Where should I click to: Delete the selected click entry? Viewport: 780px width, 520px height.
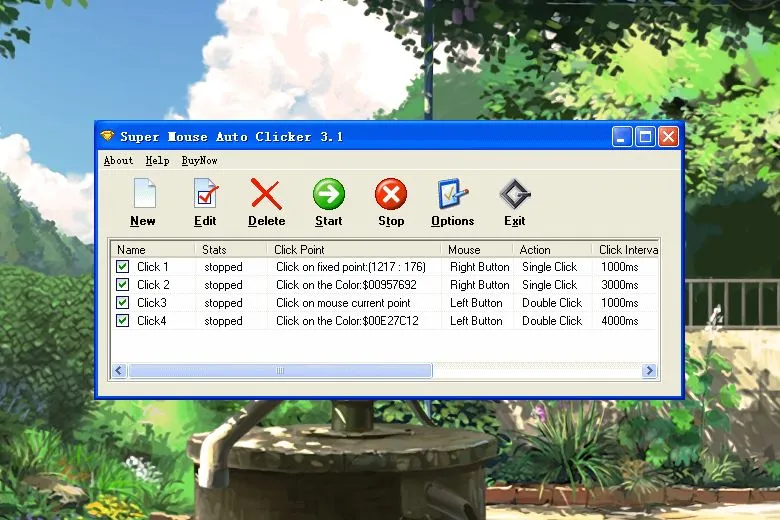click(x=267, y=202)
